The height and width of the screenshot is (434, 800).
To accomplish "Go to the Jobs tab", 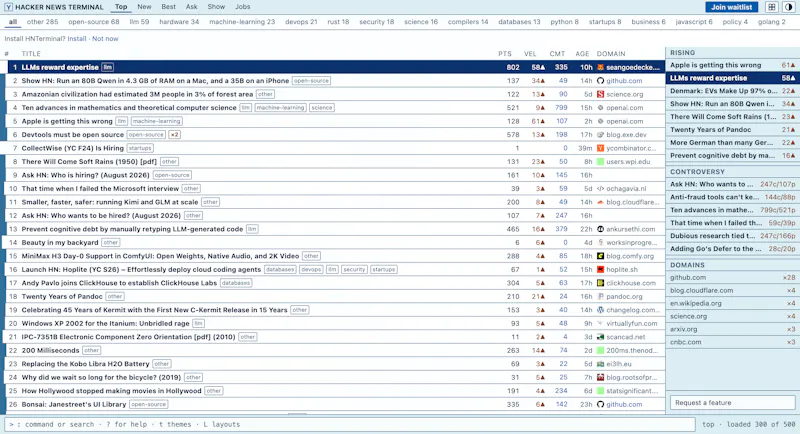I will [x=243, y=7].
